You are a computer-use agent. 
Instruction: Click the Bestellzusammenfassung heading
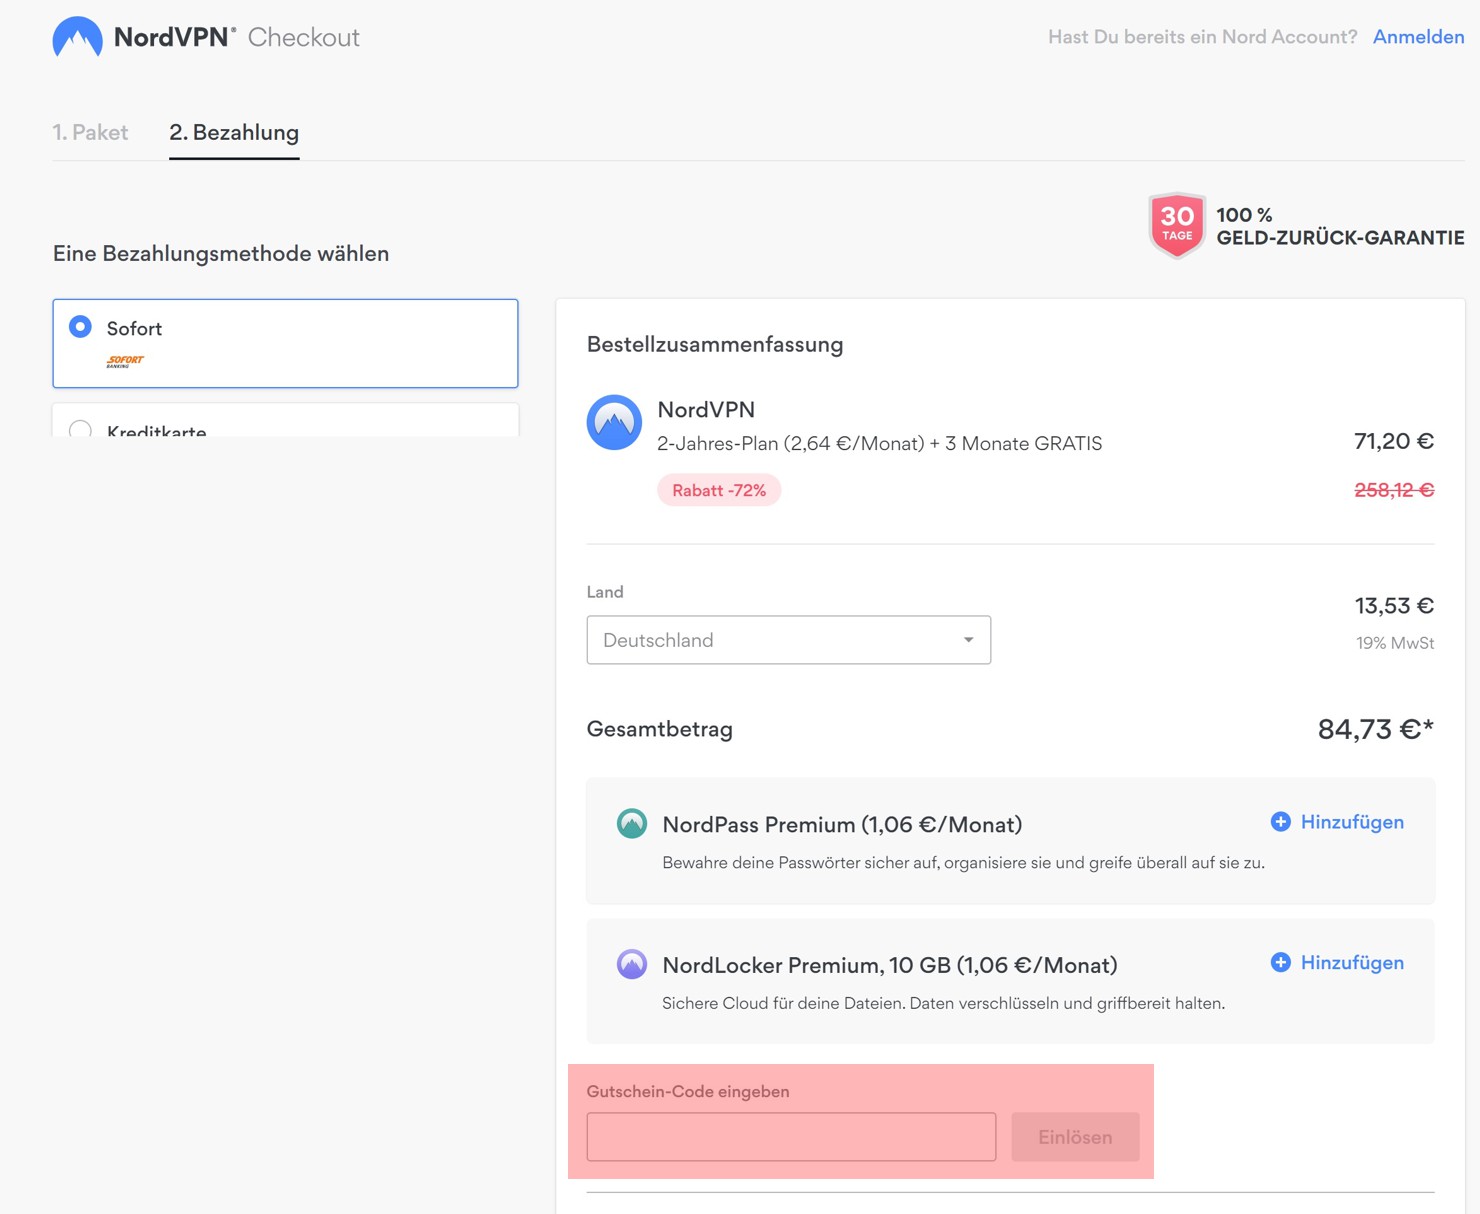point(715,344)
